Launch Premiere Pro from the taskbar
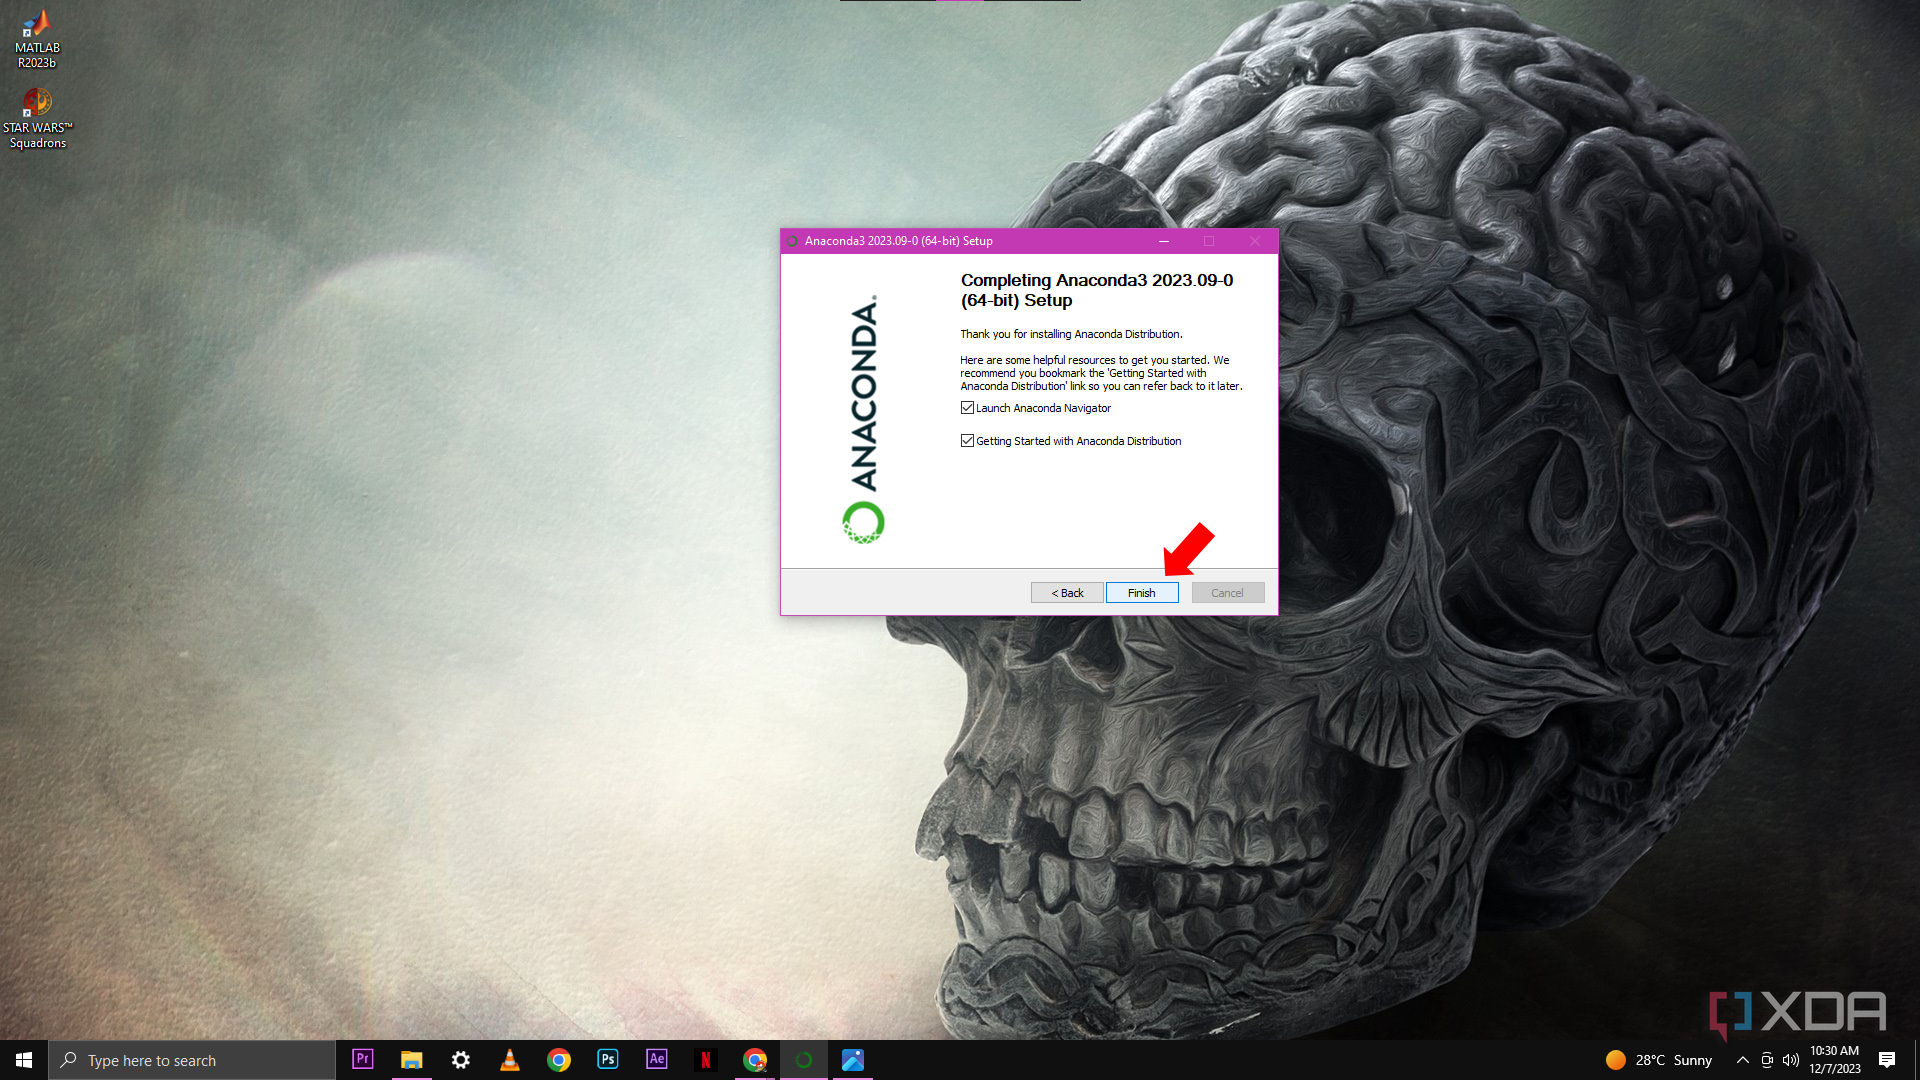 pos(362,1059)
